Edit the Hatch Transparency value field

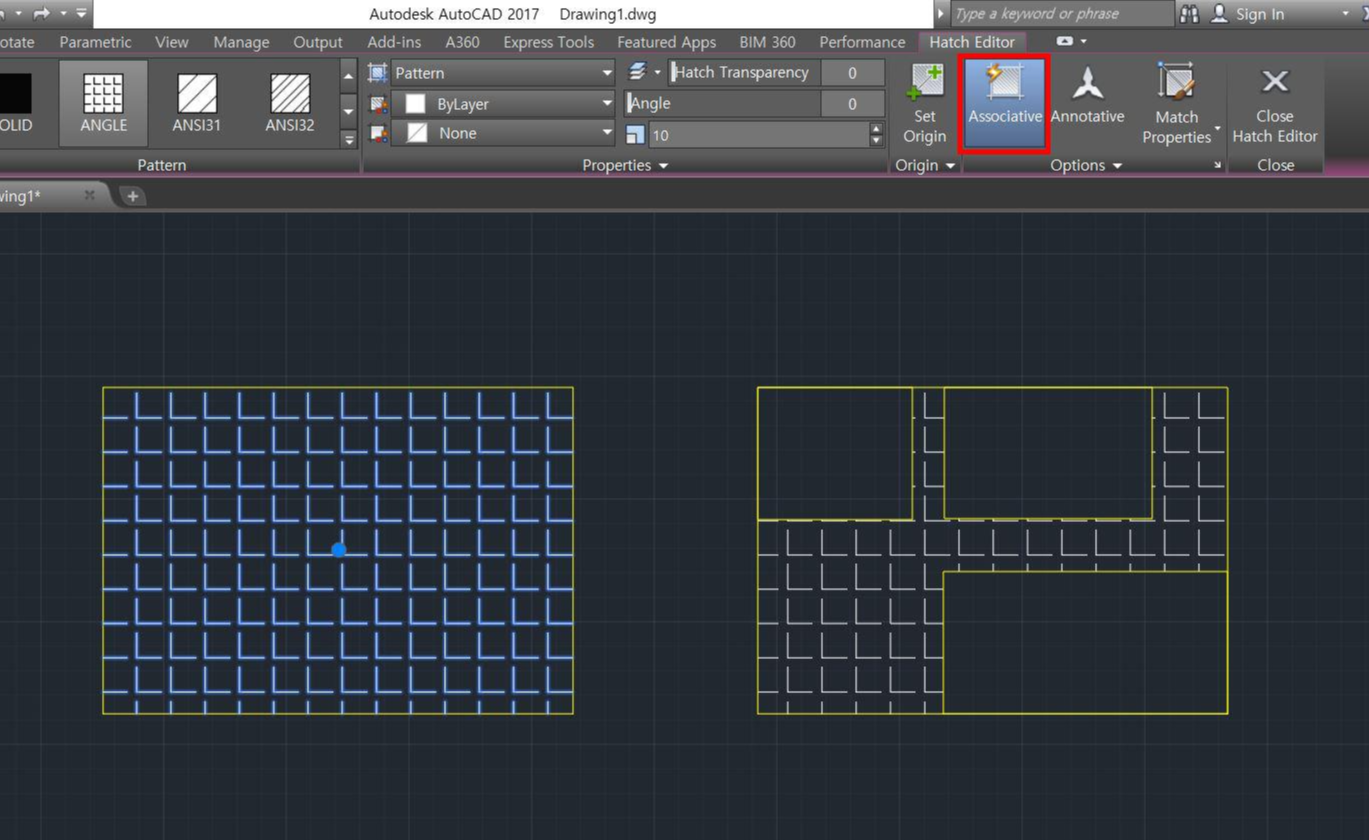coord(852,72)
